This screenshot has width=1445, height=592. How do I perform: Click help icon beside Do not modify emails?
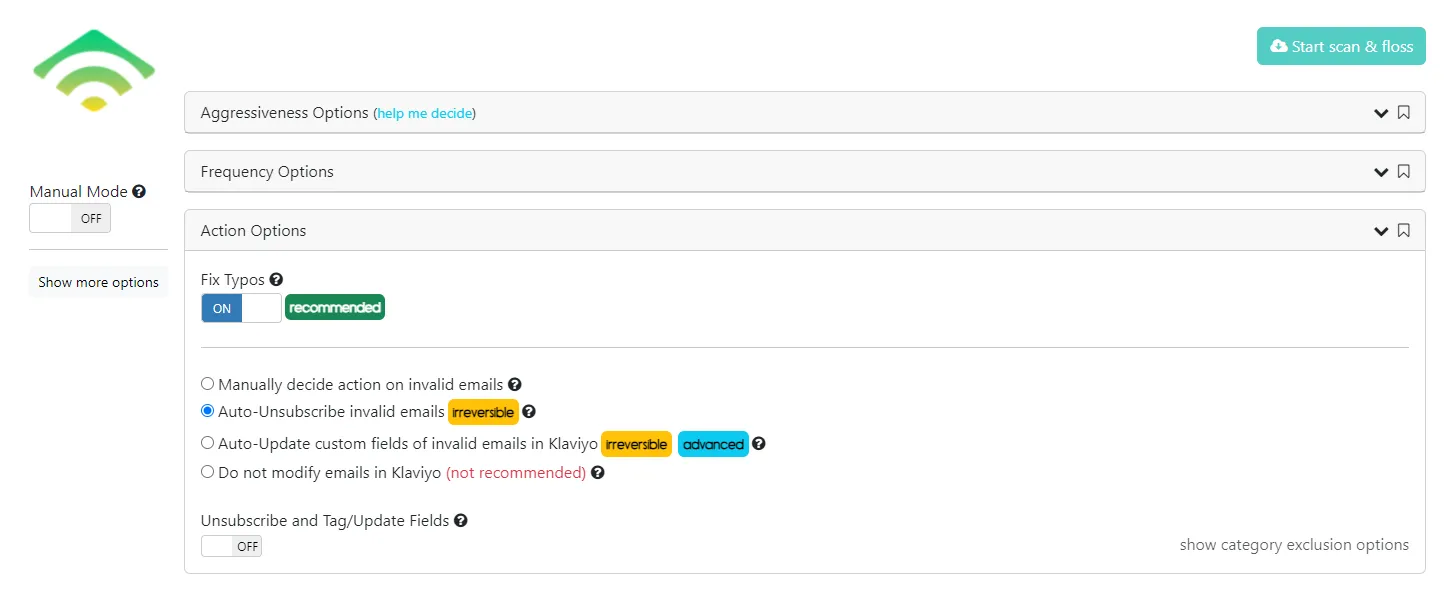[x=598, y=473]
